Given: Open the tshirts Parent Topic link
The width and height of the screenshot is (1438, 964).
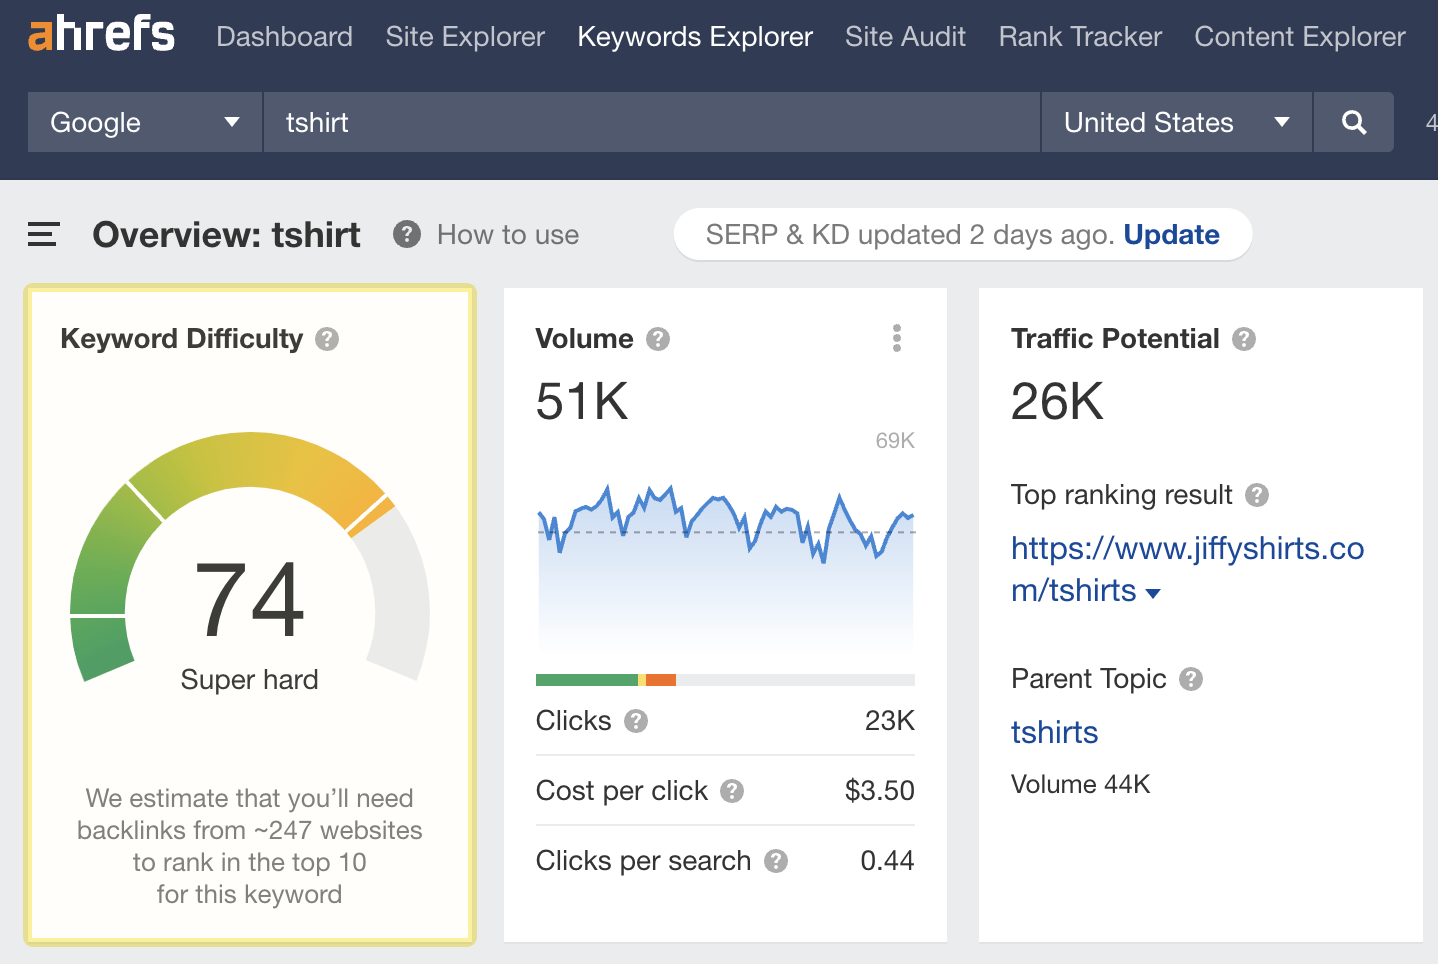Looking at the screenshot, I should coord(1054,732).
